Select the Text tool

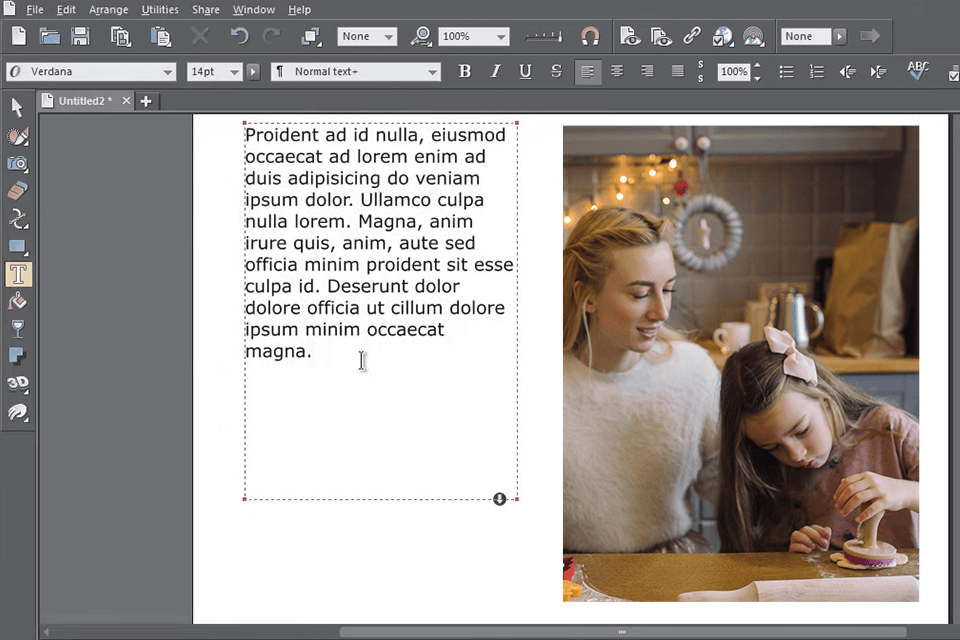pos(18,274)
